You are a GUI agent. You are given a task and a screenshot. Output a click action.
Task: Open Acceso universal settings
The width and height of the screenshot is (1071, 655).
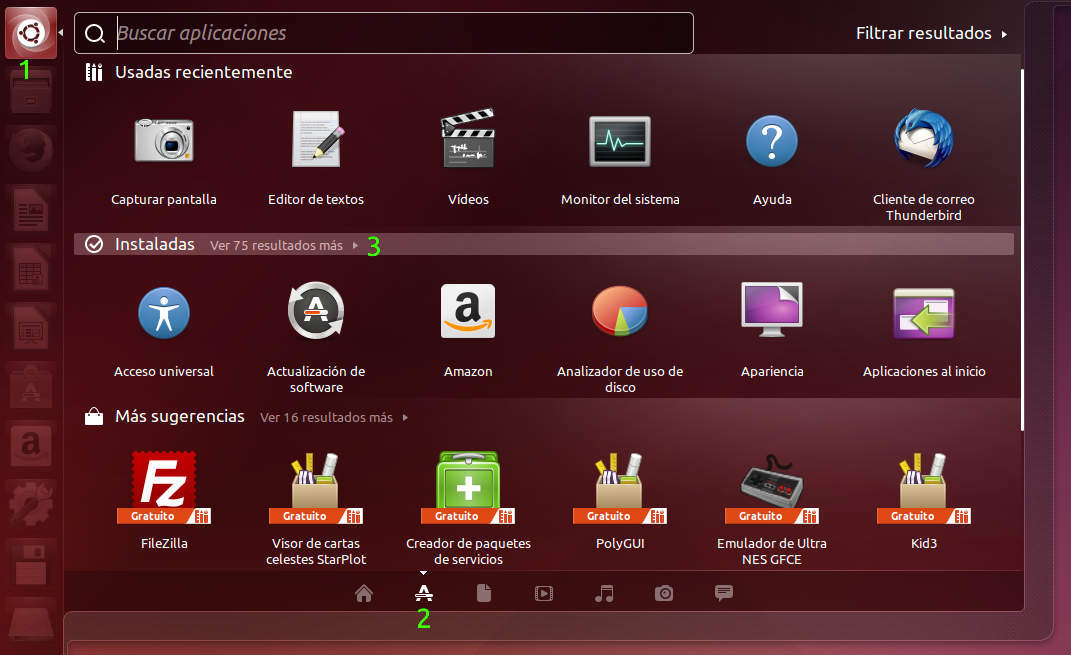pyautogui.click(x=164, y=313)
